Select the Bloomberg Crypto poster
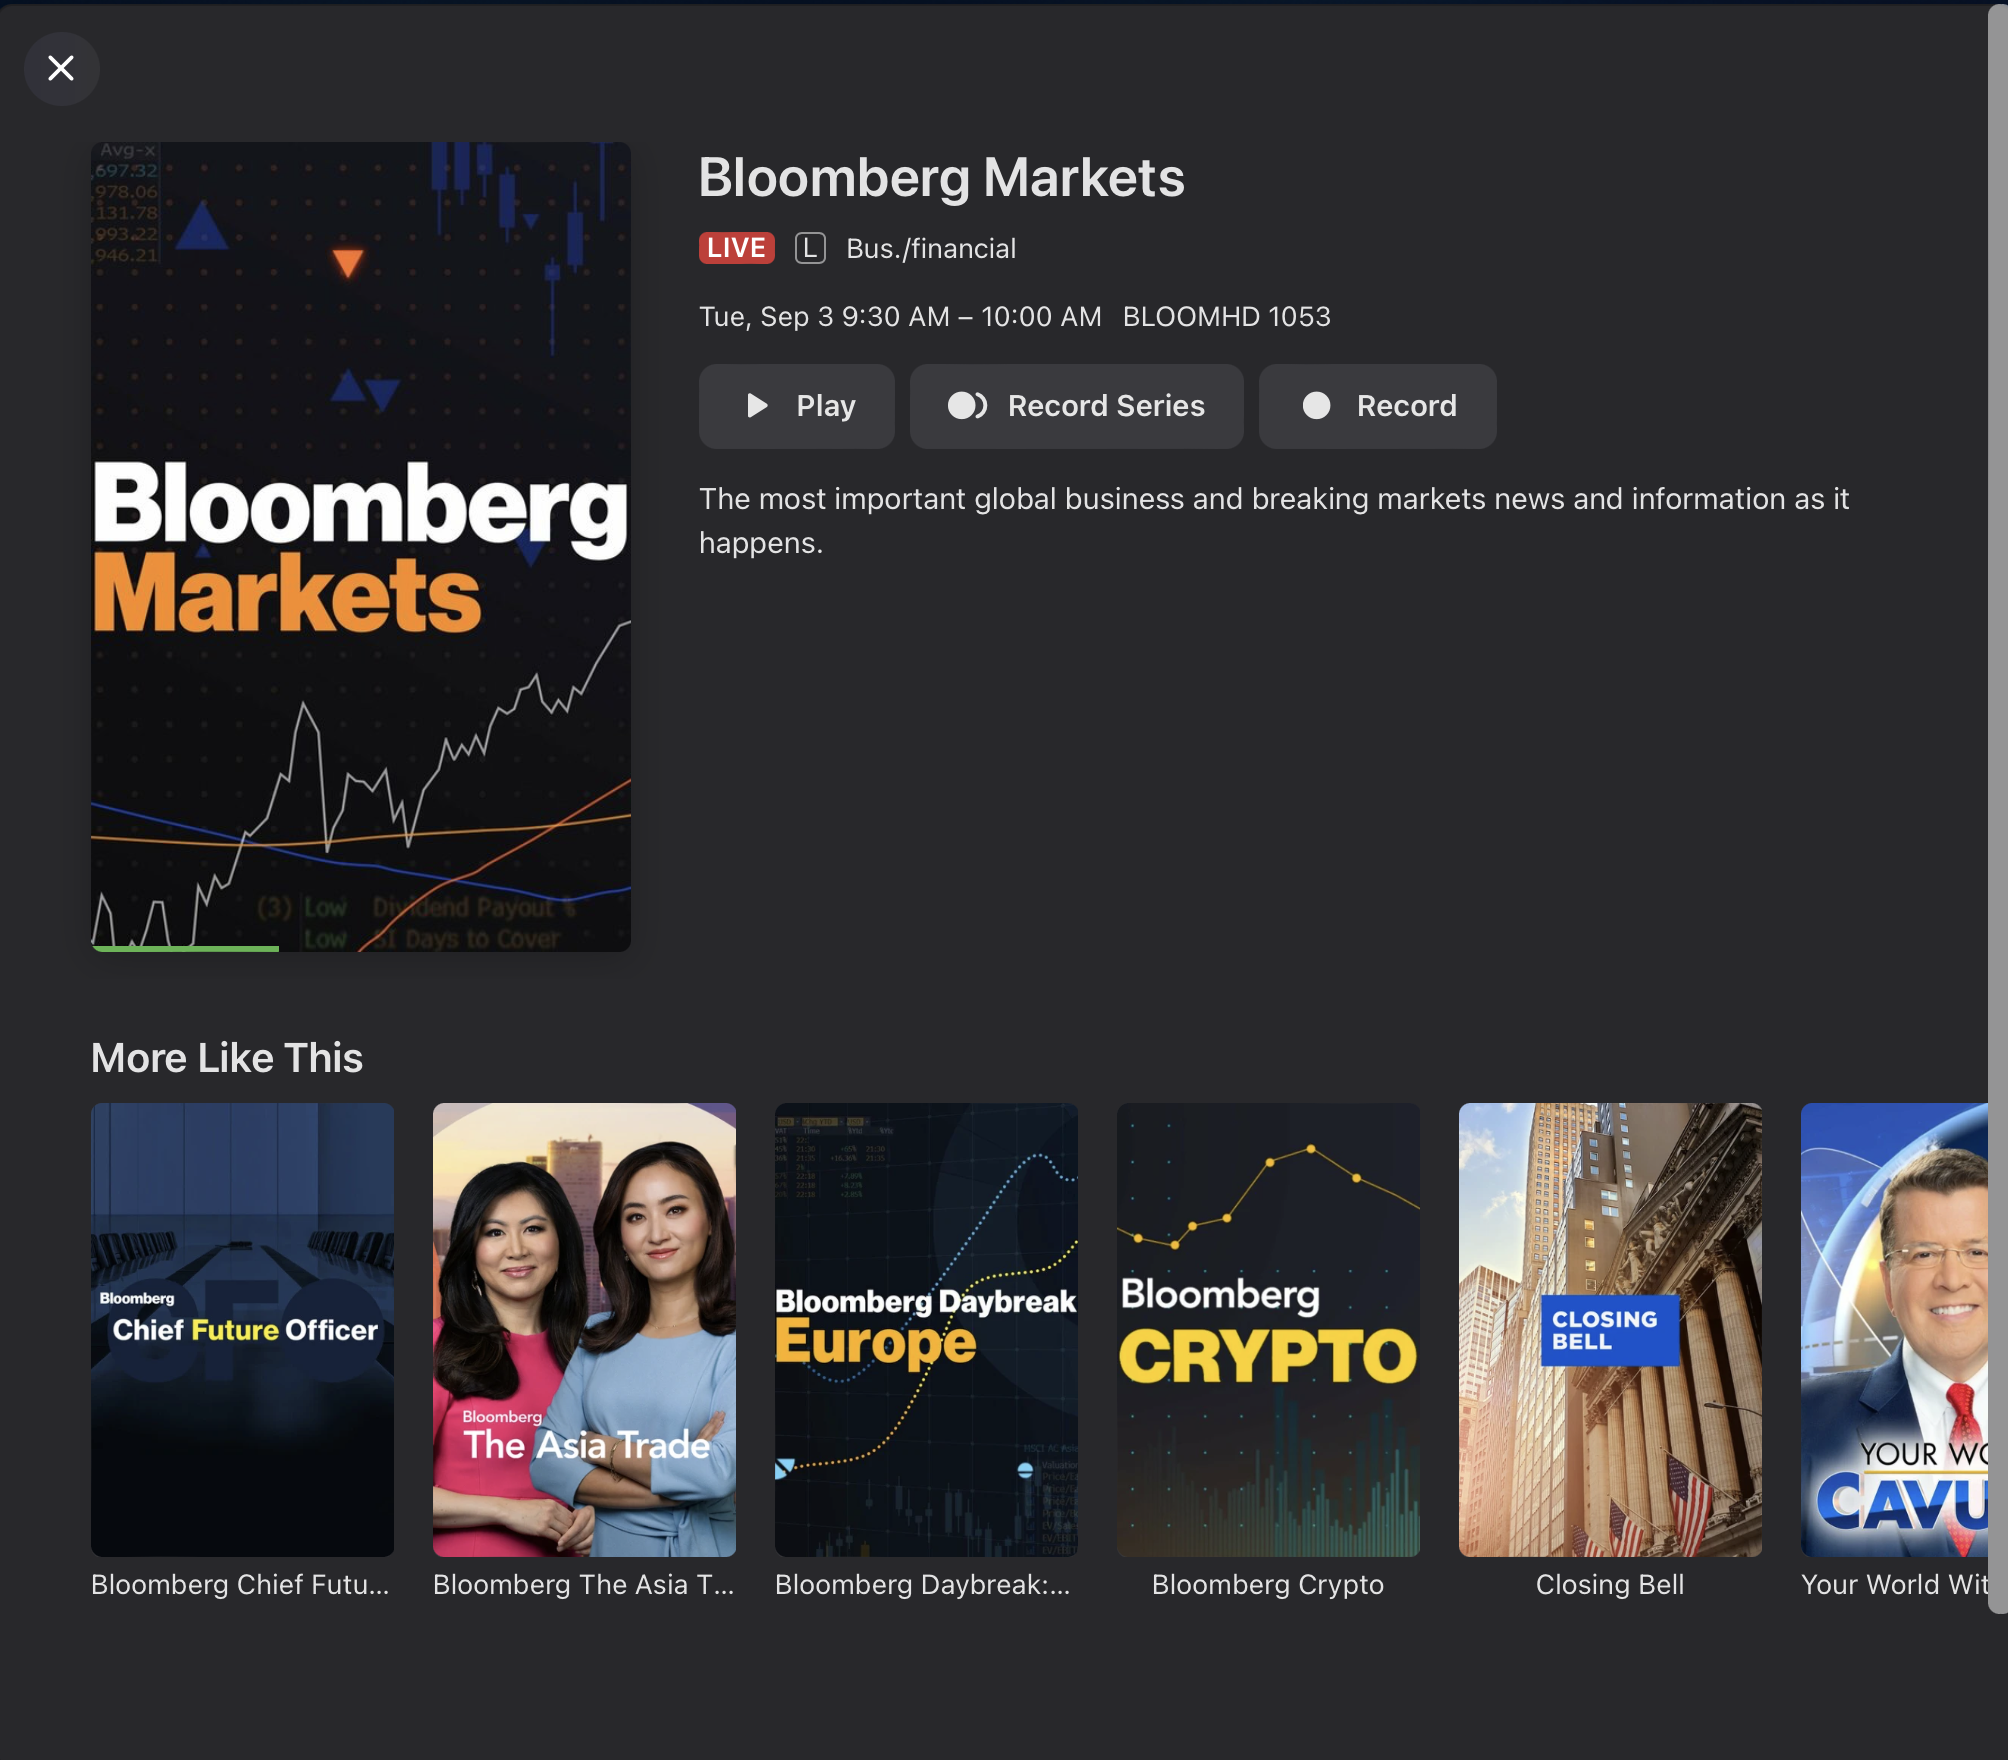The image size is (2008, 1760). [x=1268, y=1329]
